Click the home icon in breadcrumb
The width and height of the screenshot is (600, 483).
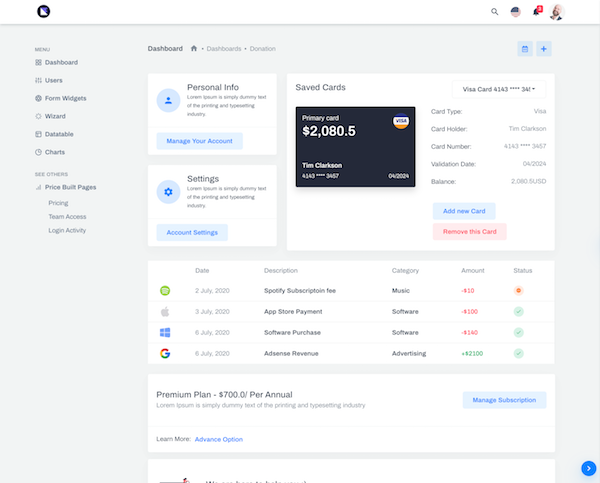(x=194, y=49)
